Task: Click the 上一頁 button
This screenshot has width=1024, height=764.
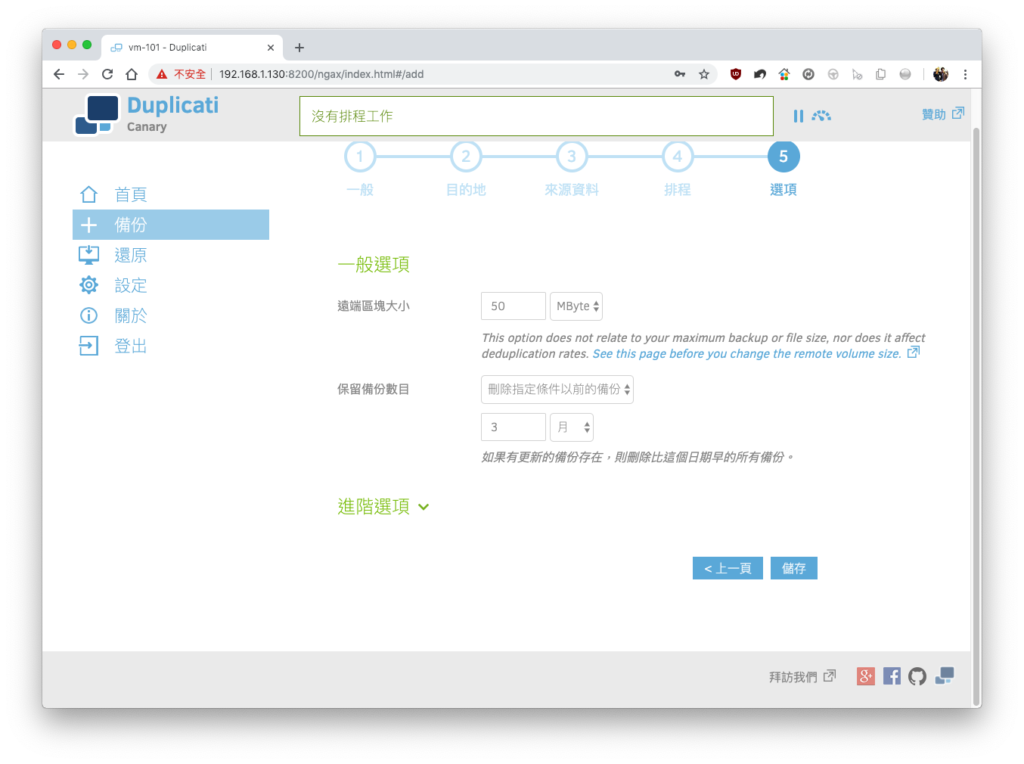Action: coord(728,568)
